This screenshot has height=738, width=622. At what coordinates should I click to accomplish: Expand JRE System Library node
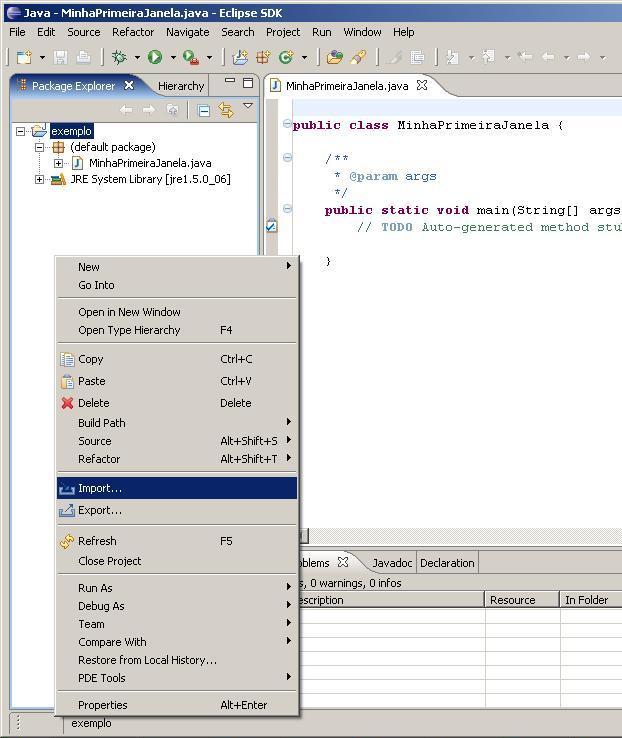pyautogui.click(x=40, y=179)
